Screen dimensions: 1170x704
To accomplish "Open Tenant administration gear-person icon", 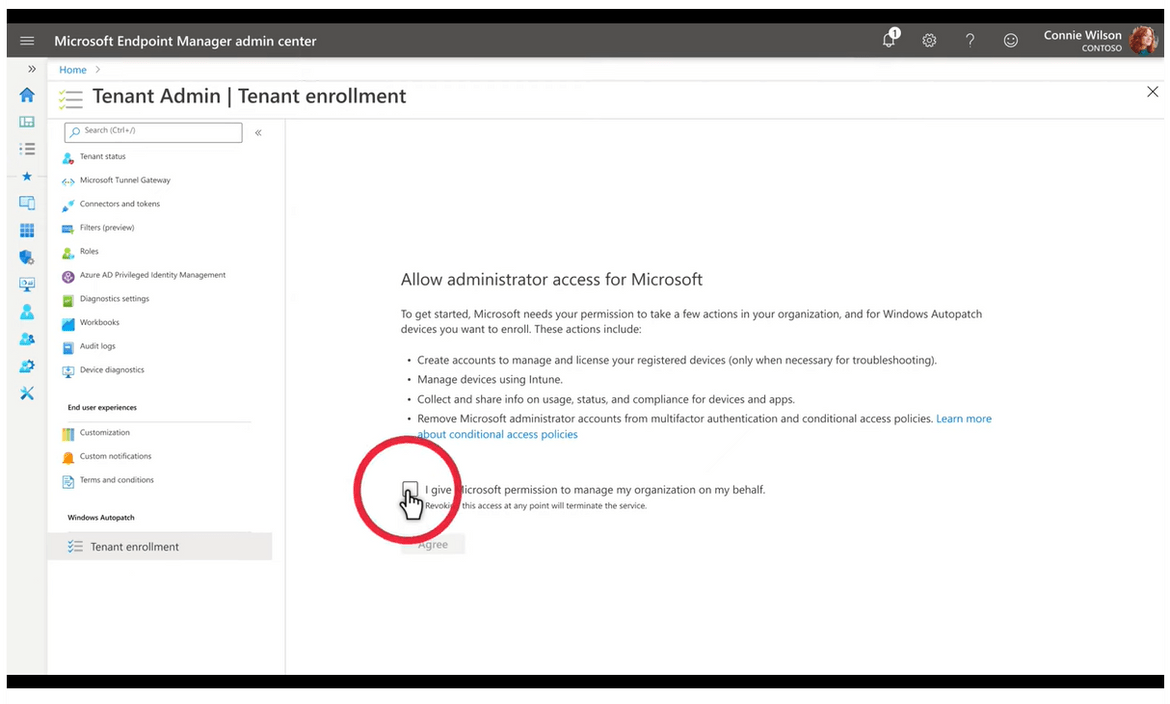I will [27, 366].
